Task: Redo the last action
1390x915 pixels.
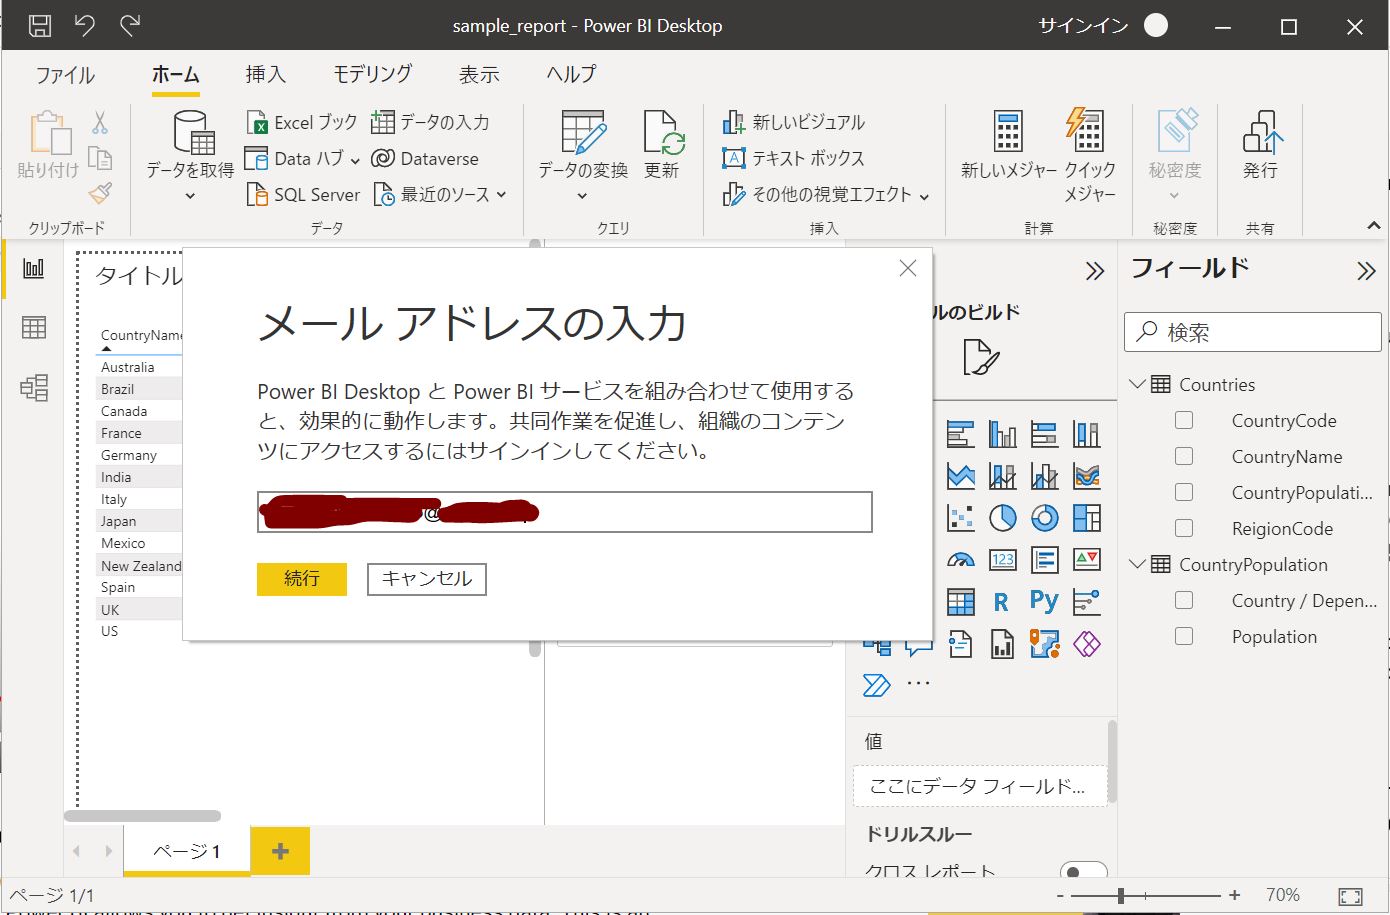Action: coord(130,26)
